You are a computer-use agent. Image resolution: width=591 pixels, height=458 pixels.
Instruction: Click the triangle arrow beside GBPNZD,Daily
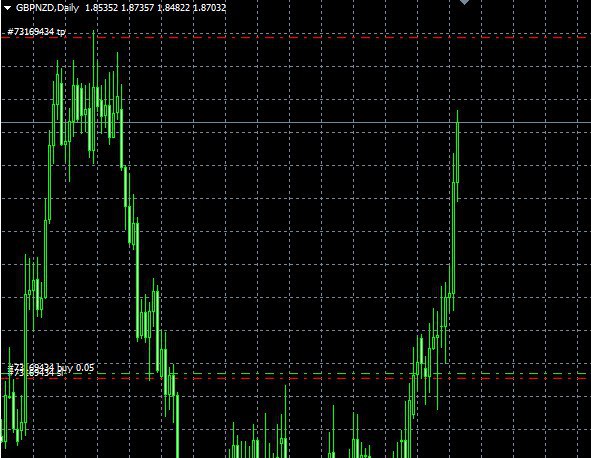(8, 8)
